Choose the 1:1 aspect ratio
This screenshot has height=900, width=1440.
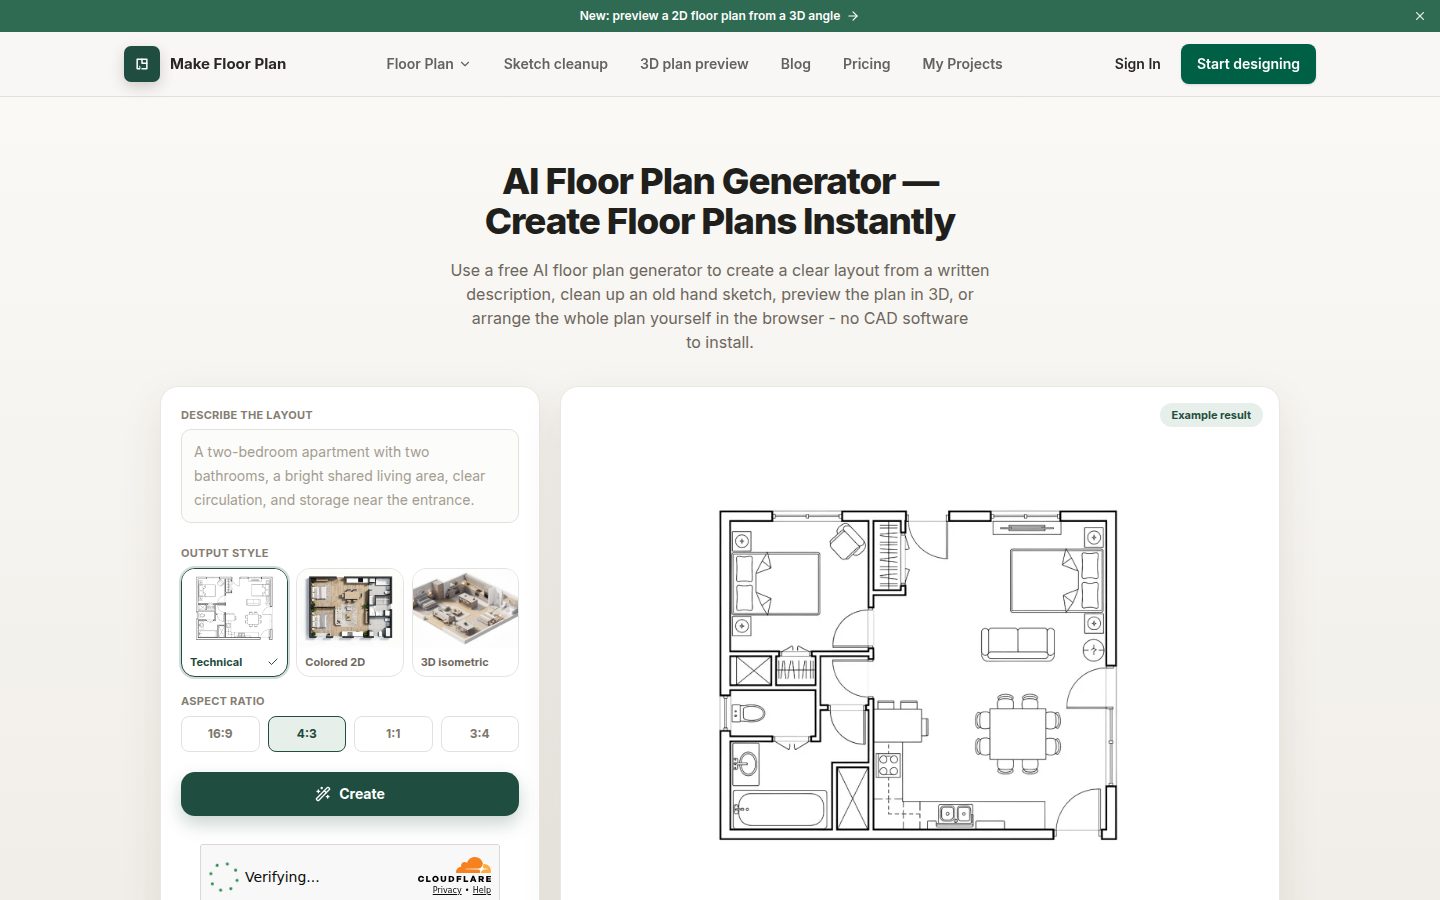[393, 734]
